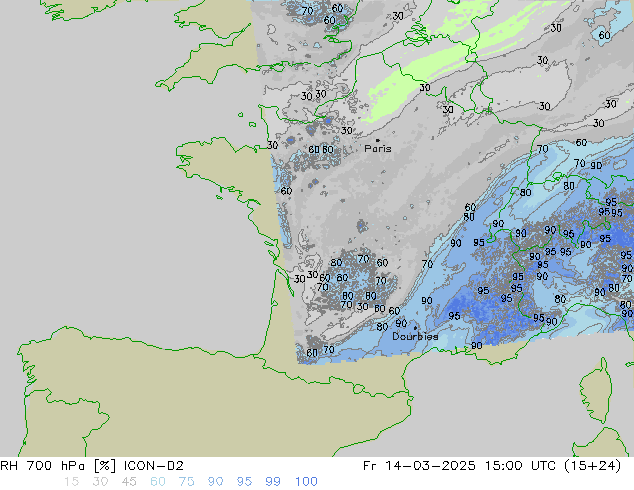Click the 'Fr 14-03-2025 15:00 UTC (15+24)' timestamp
The width and height of the screenshot is (634, 490).
point(492,466)
